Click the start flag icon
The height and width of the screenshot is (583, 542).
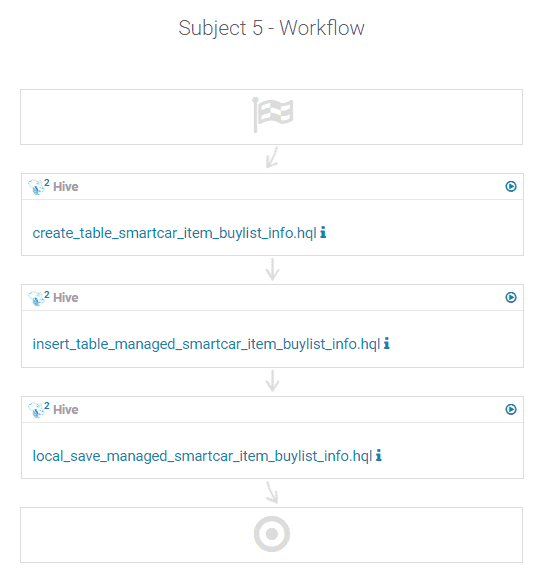pyautogui.click(x=272, y=115)
